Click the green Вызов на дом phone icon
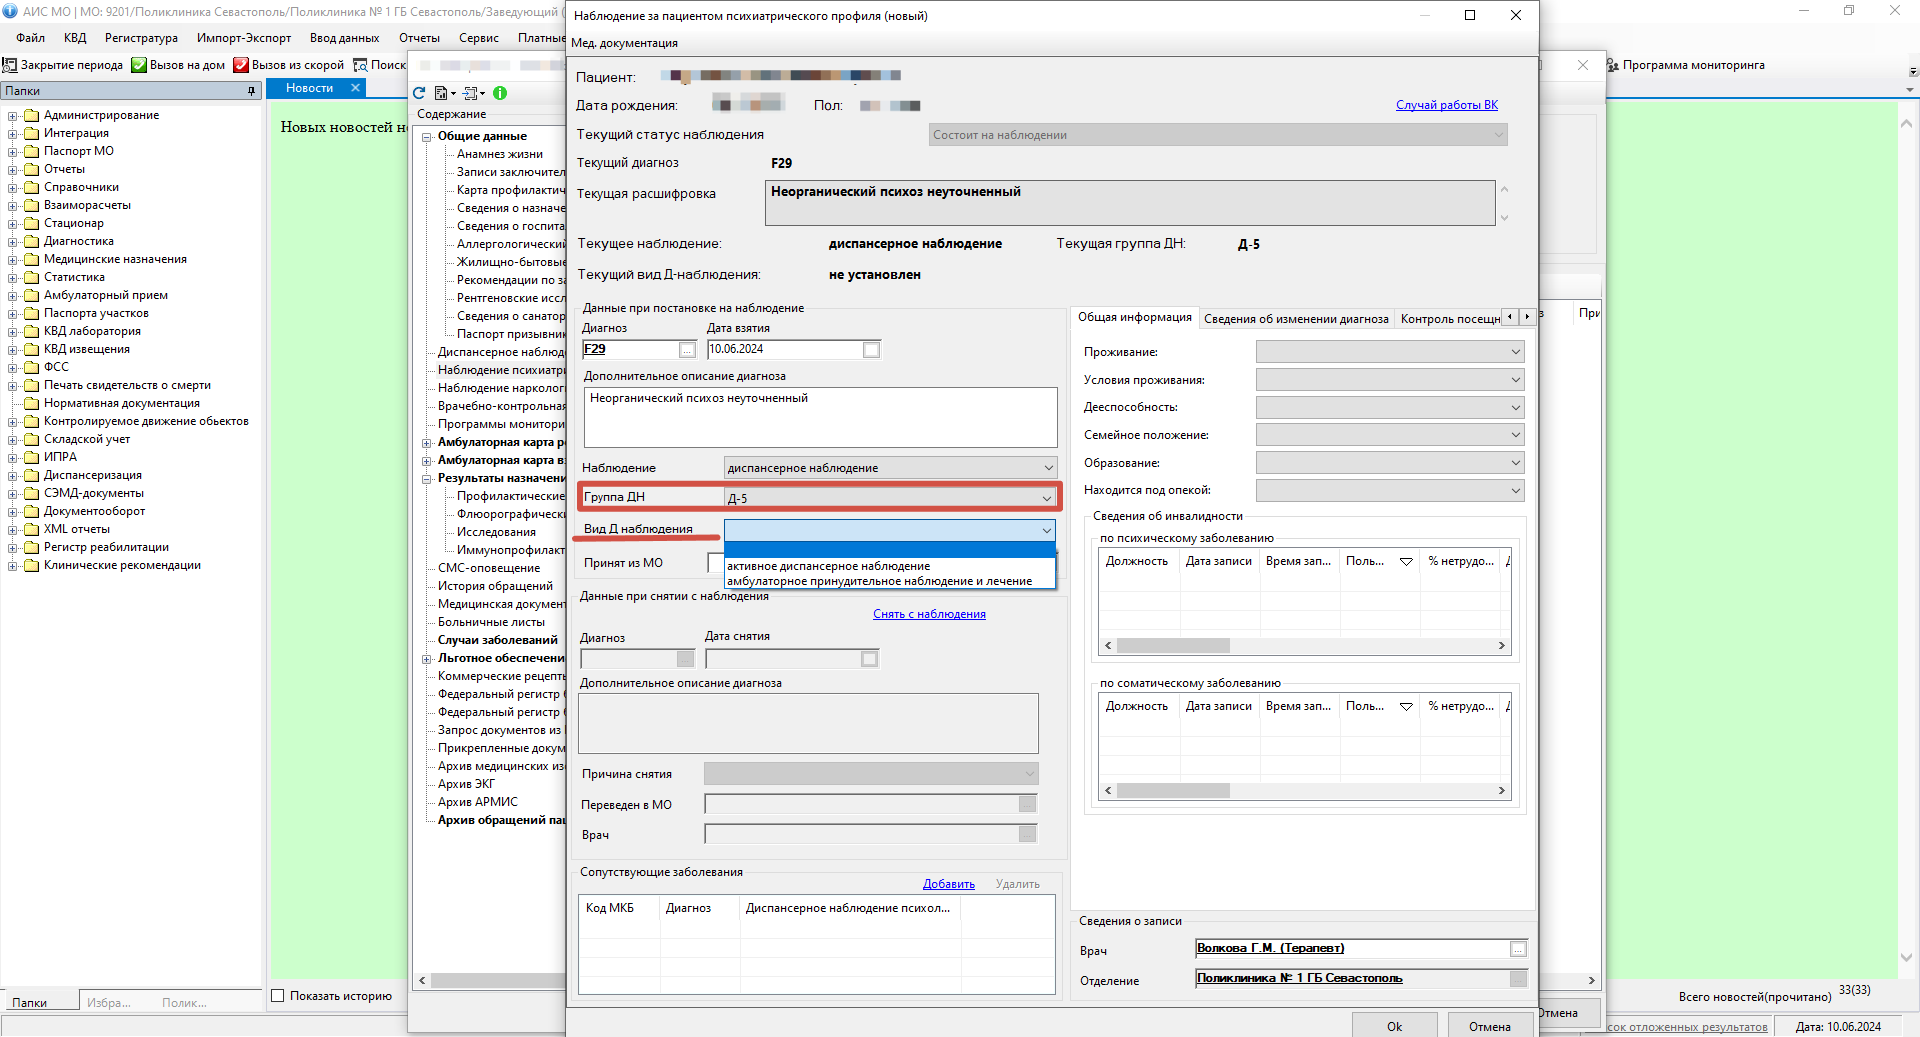The height and width of the screenshot is (1037, 1920). coord(139,65)
